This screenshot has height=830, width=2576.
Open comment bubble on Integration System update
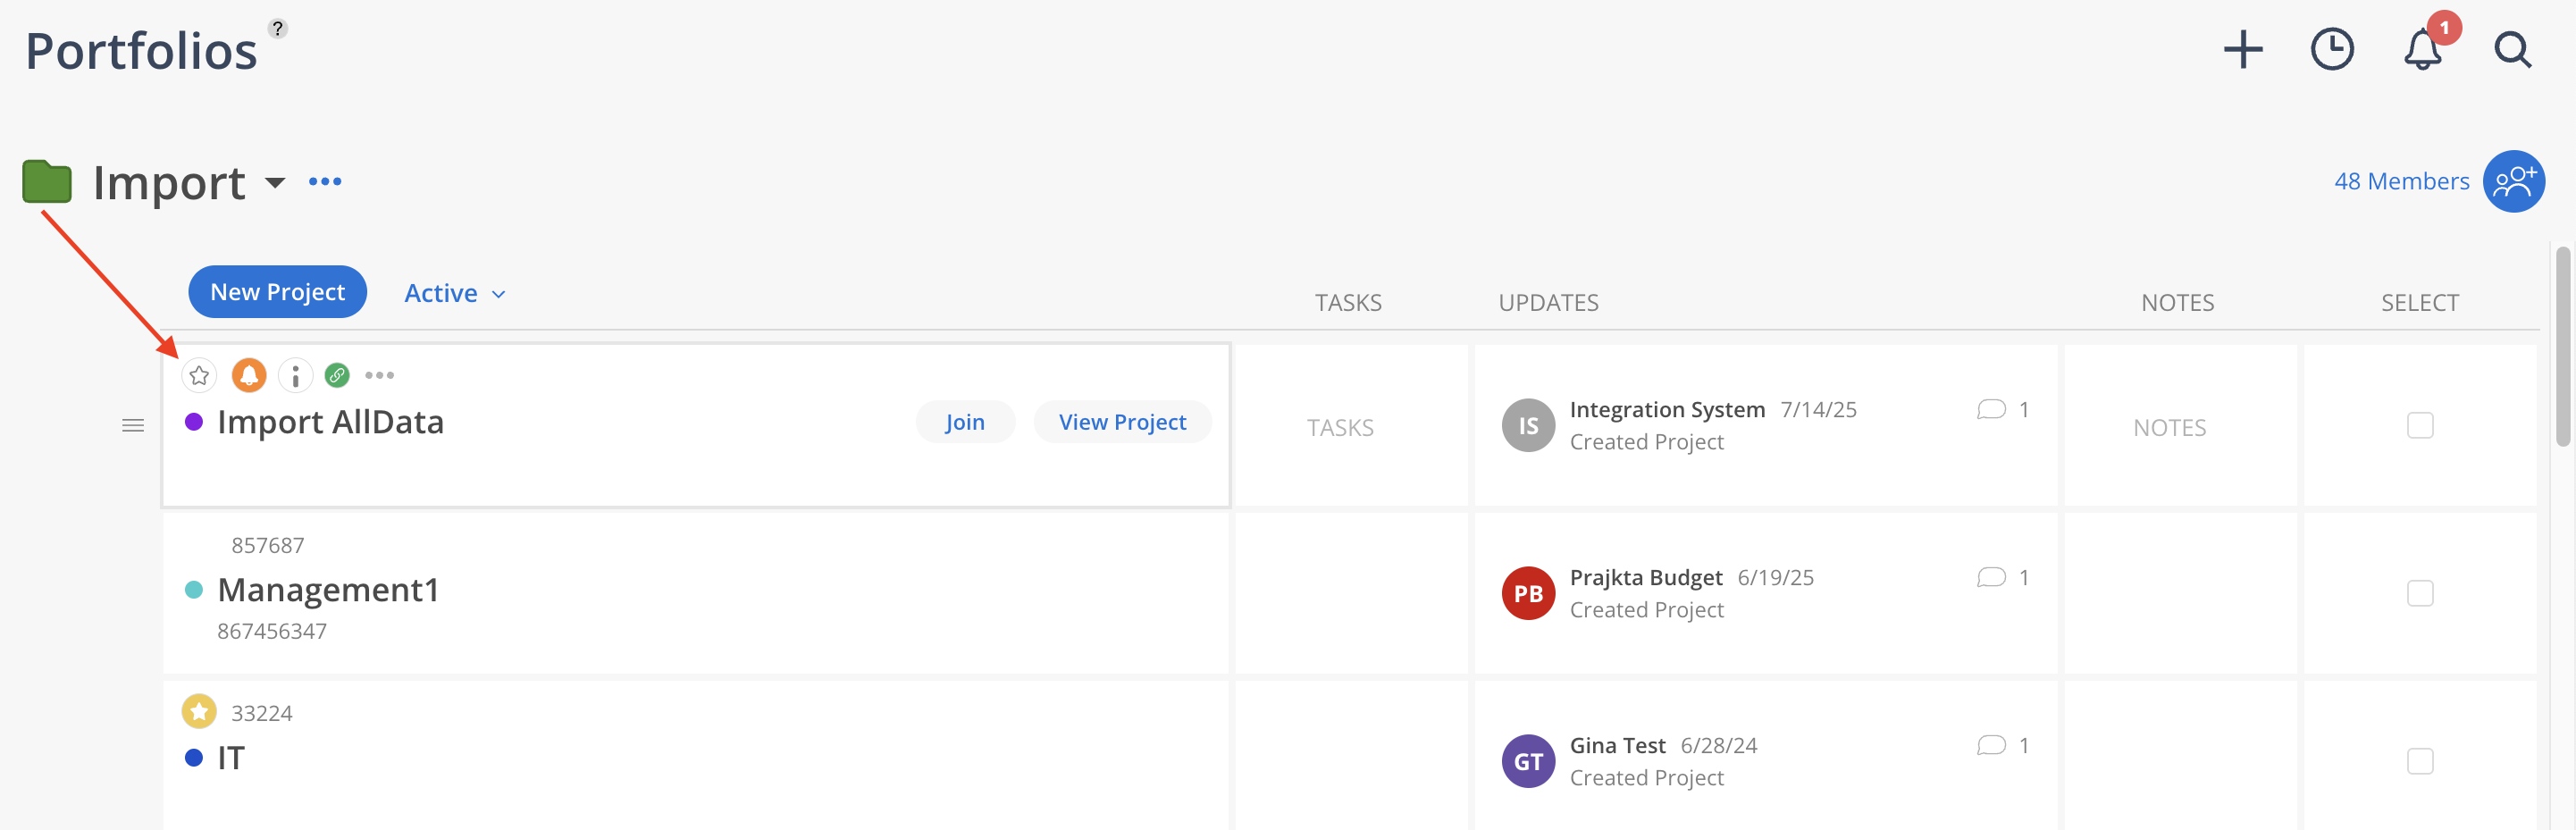(1991, 410)
